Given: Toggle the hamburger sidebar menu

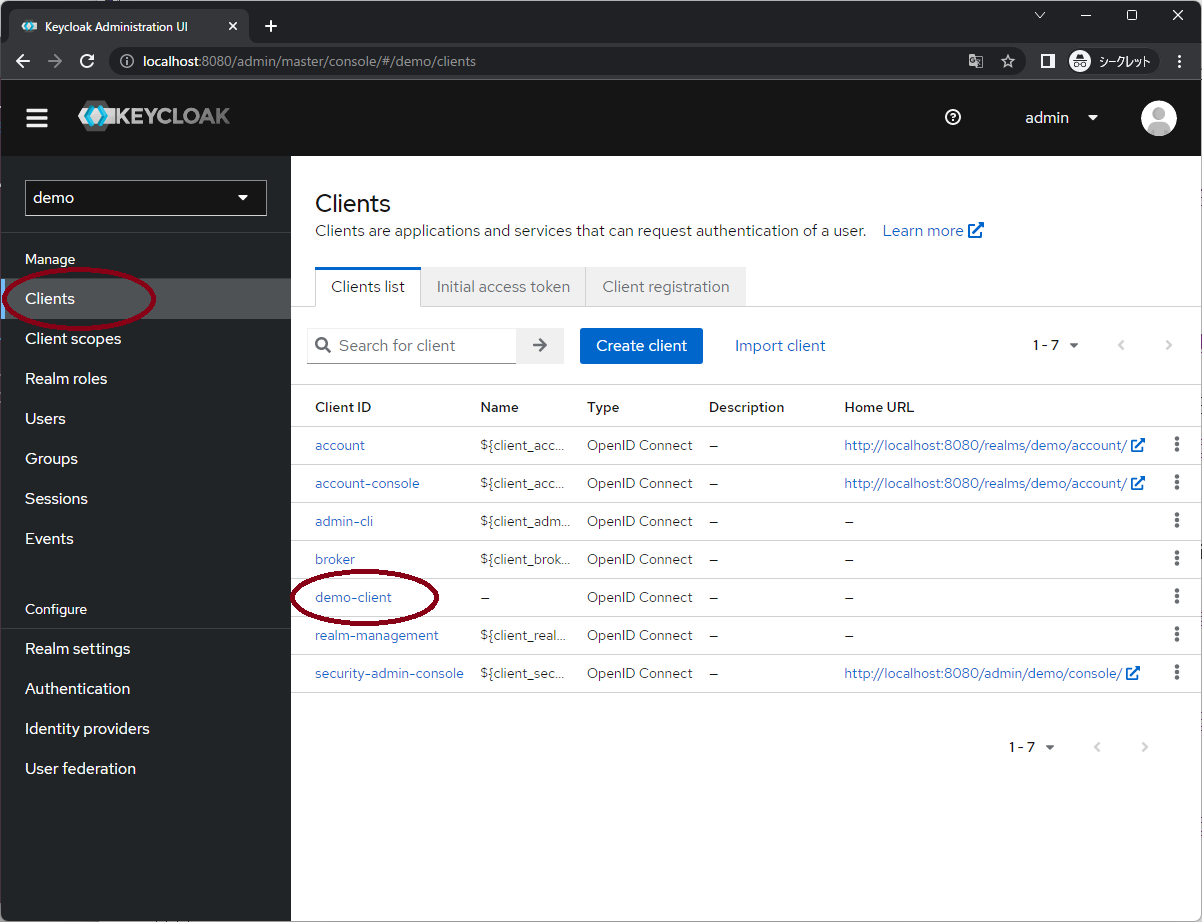Looking at the screenshot, I should 37,118.
